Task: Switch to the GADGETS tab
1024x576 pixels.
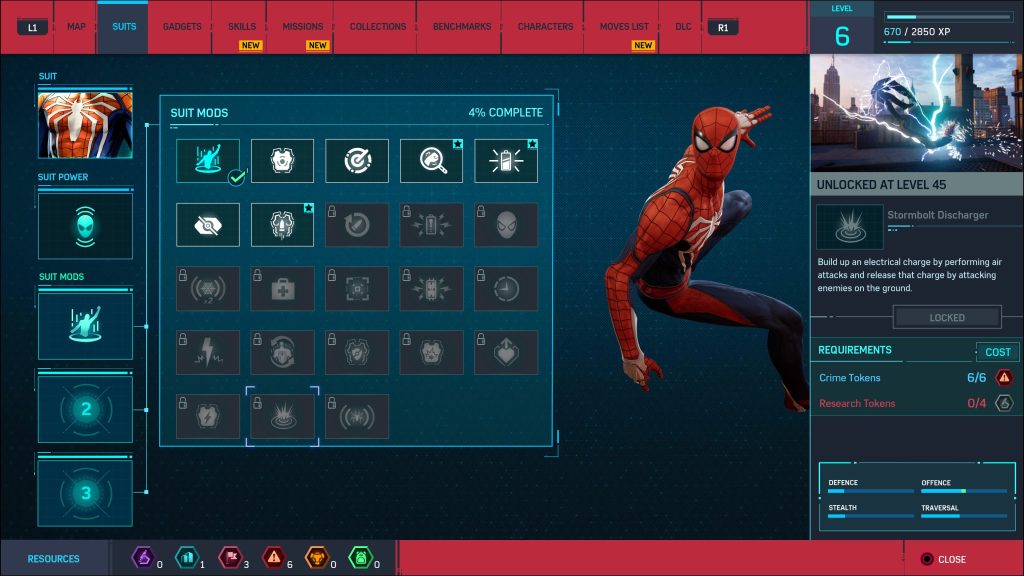Action: tap(180, 27)
